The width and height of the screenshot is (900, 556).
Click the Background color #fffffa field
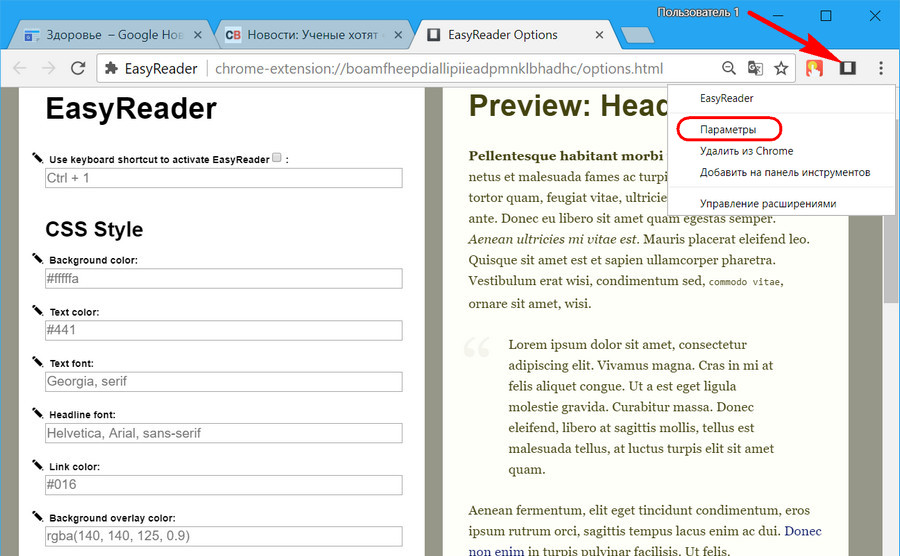[x=224, y=279]
